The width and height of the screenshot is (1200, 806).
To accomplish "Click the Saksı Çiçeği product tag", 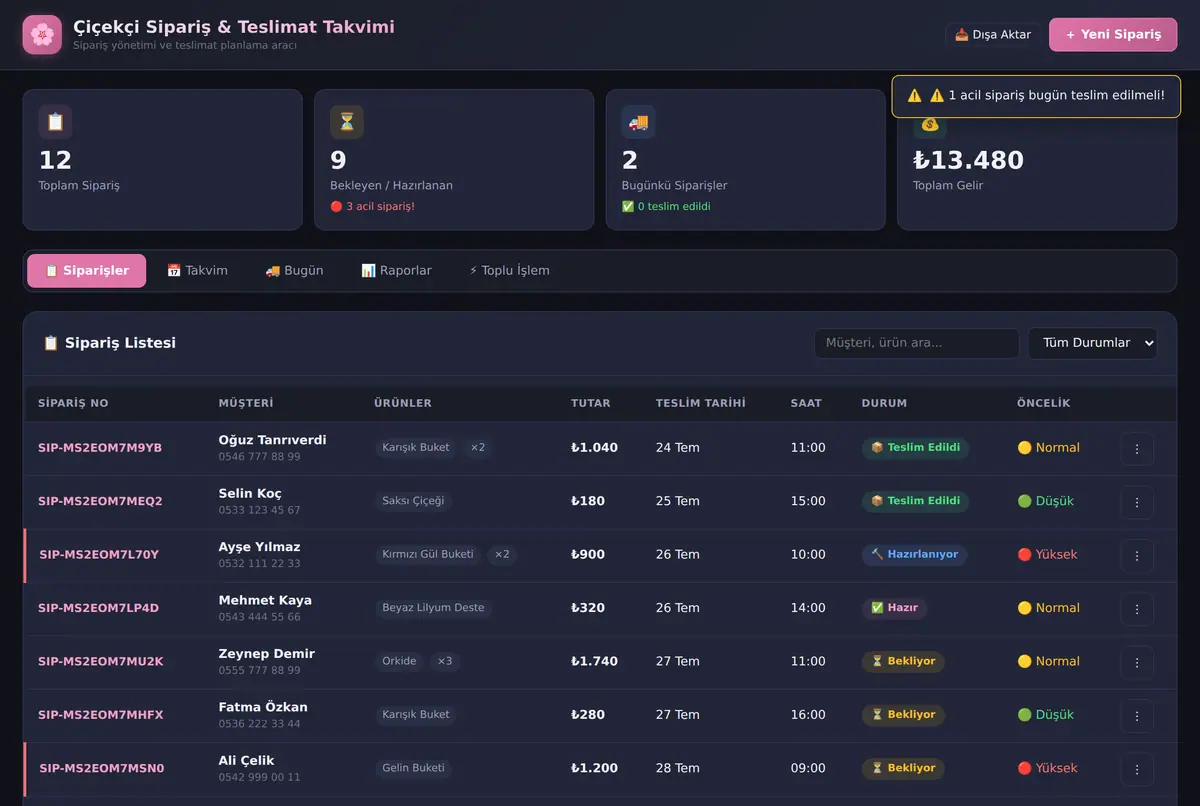I will tap(413, 501).
